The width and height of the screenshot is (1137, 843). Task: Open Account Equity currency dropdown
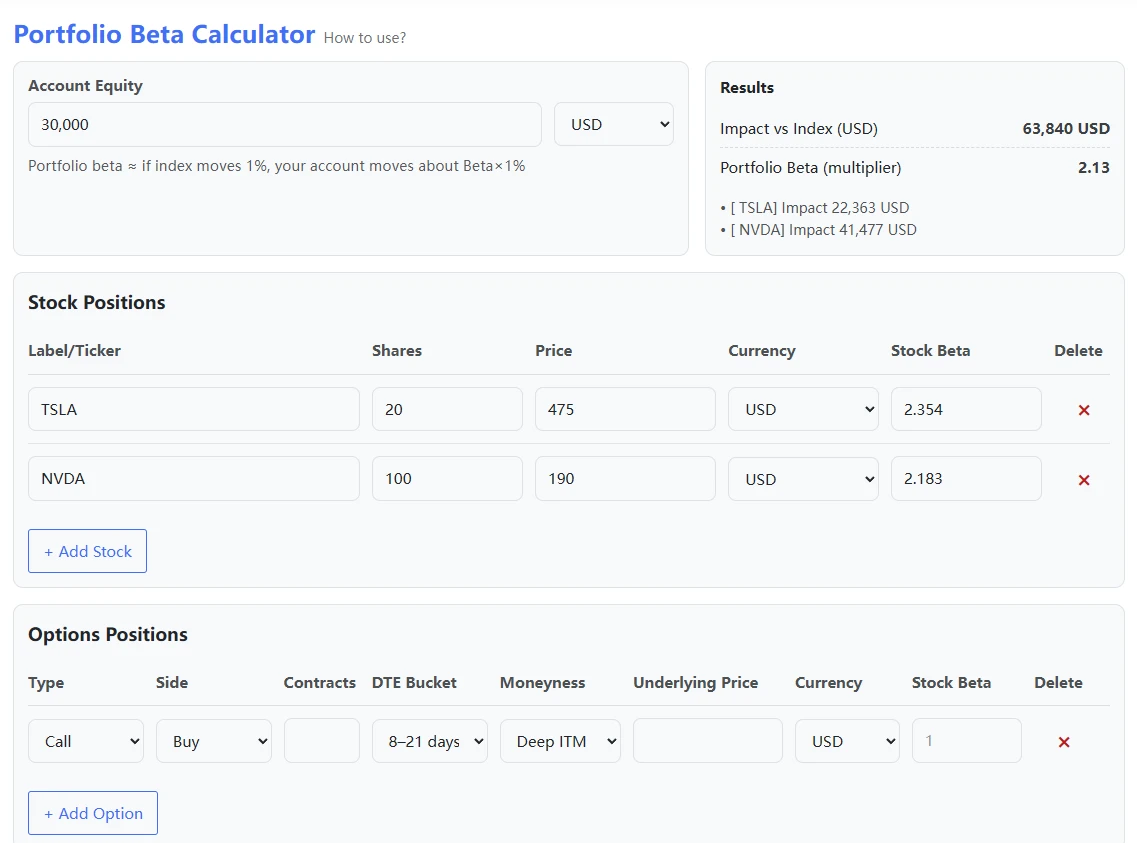[613, 125]
